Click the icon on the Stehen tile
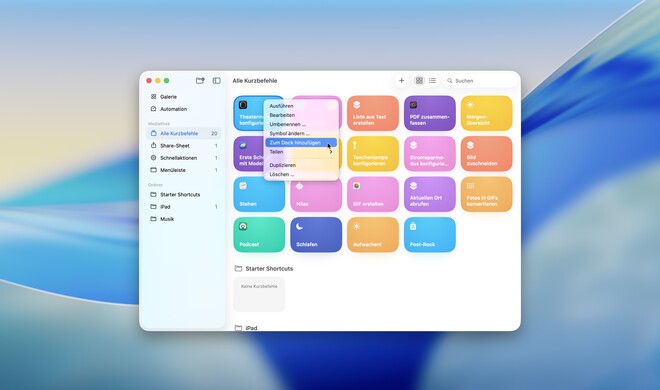Image resolution: width=660 pixels, height=390 pixels. pos(243,186)
